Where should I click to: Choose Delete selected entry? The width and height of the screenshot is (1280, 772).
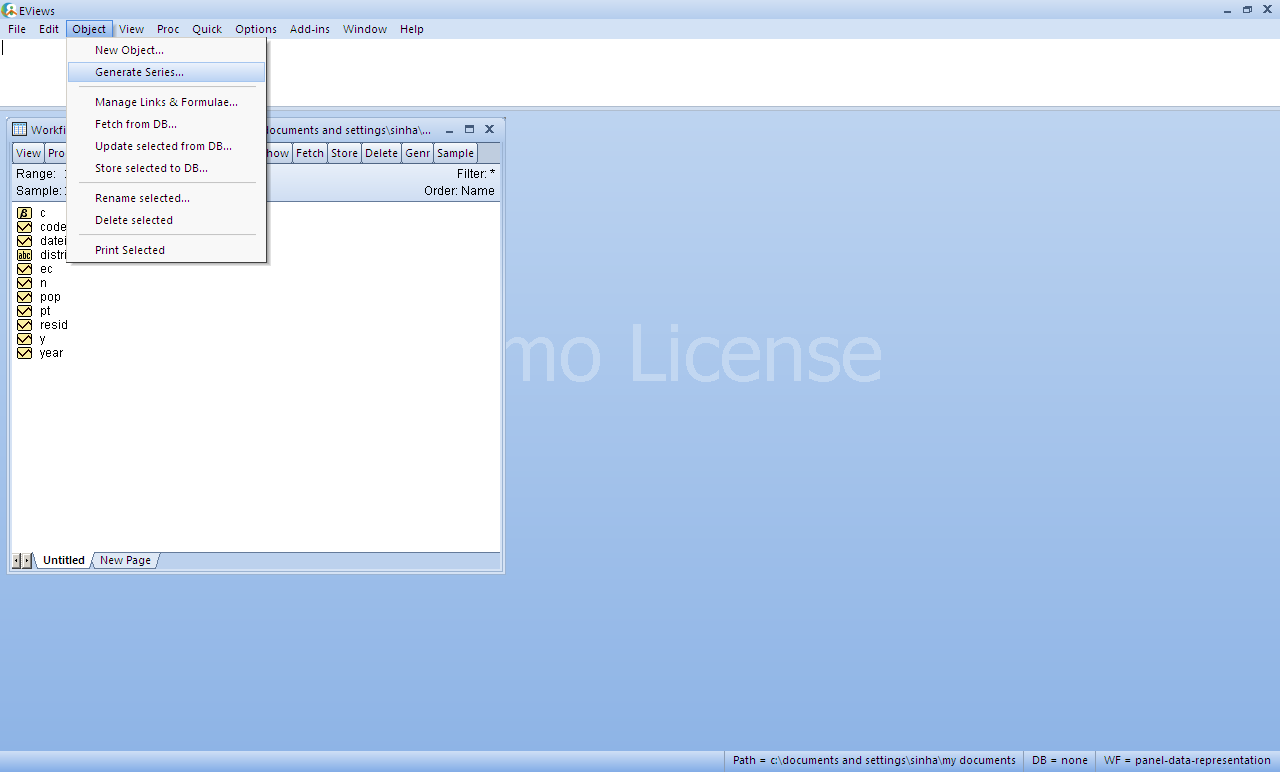166,220
